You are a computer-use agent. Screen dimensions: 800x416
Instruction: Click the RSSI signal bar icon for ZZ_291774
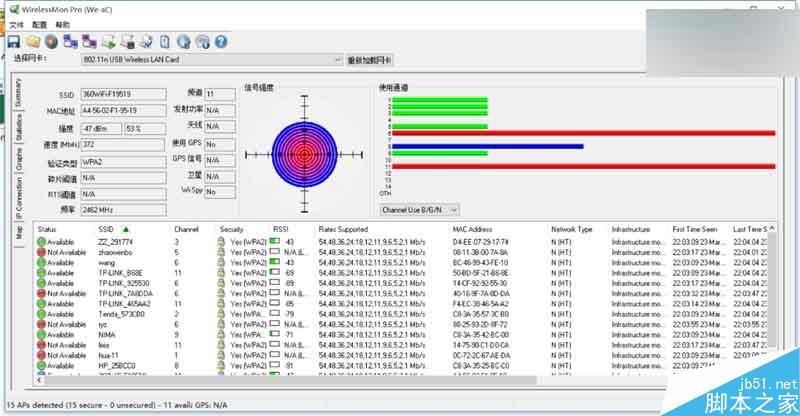point(274,241)
